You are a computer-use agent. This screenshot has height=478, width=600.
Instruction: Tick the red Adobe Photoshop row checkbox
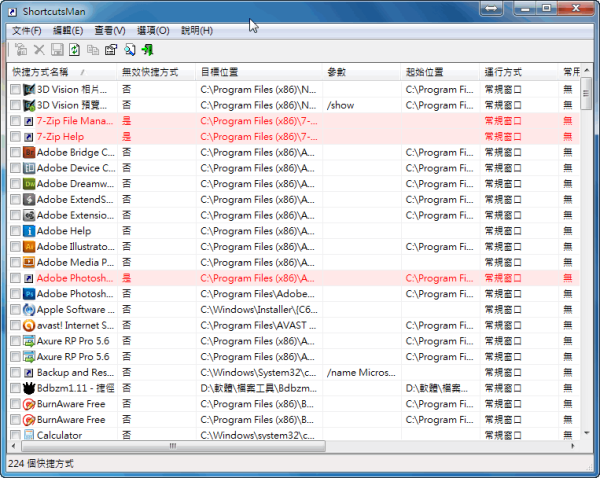tap(15, 278)
